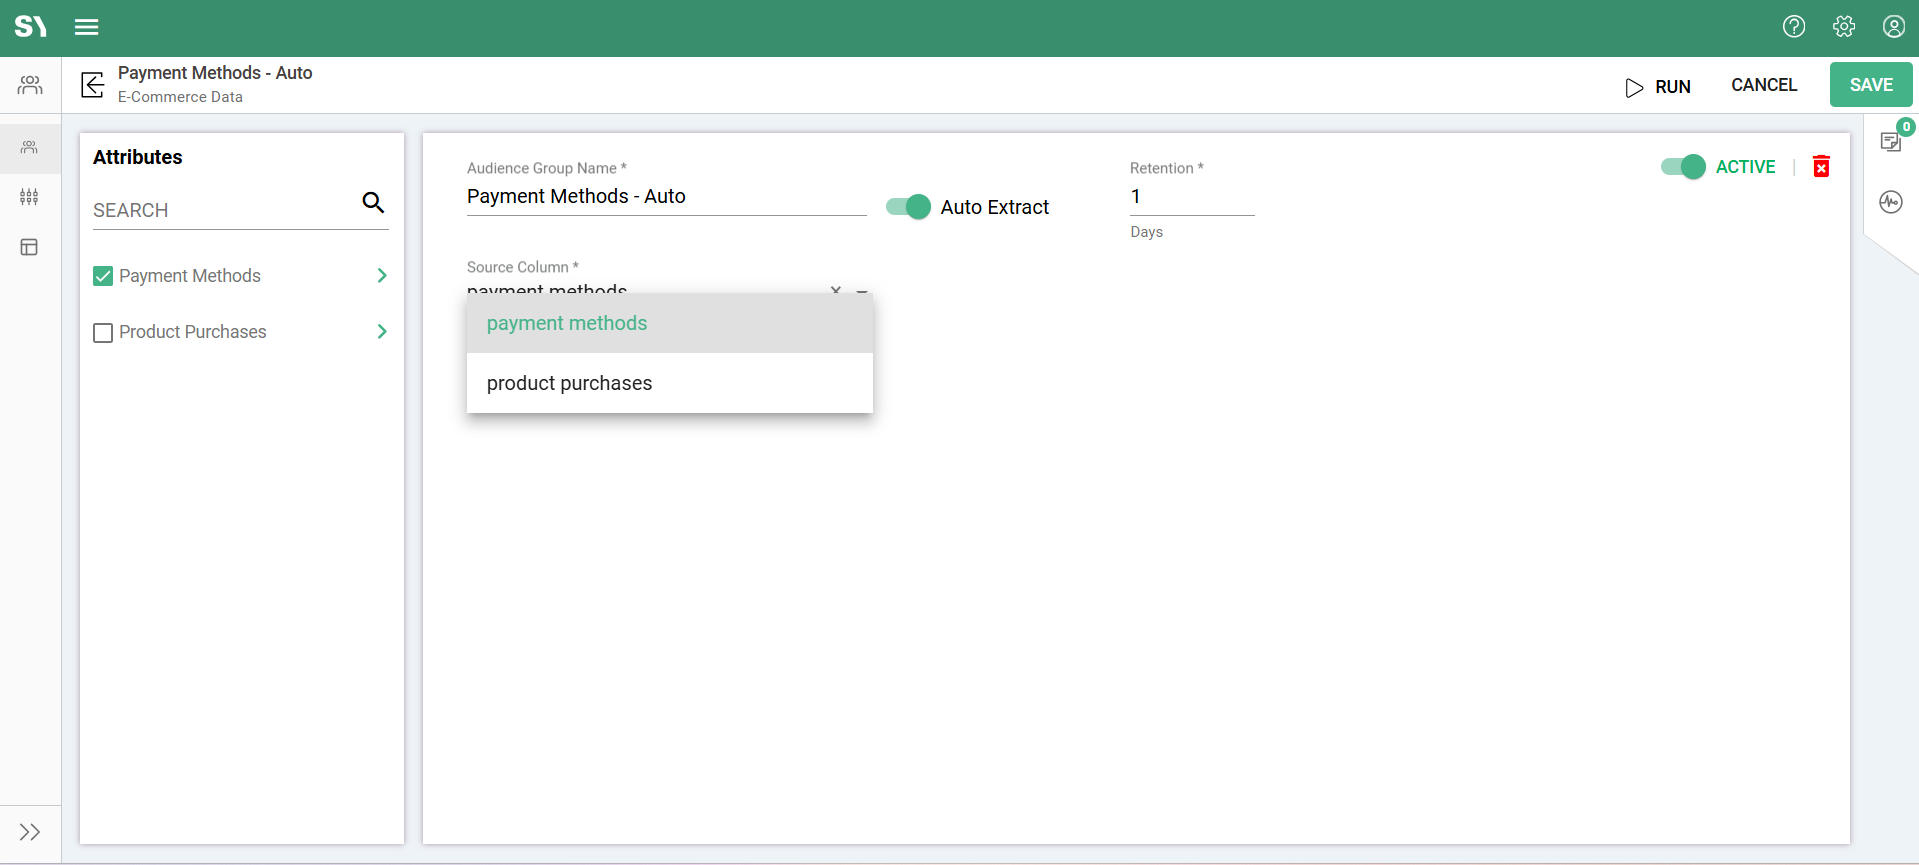1919x865 pixels.
Task: Expand the left sidebar with double chevron
Action: pos(30,832)
